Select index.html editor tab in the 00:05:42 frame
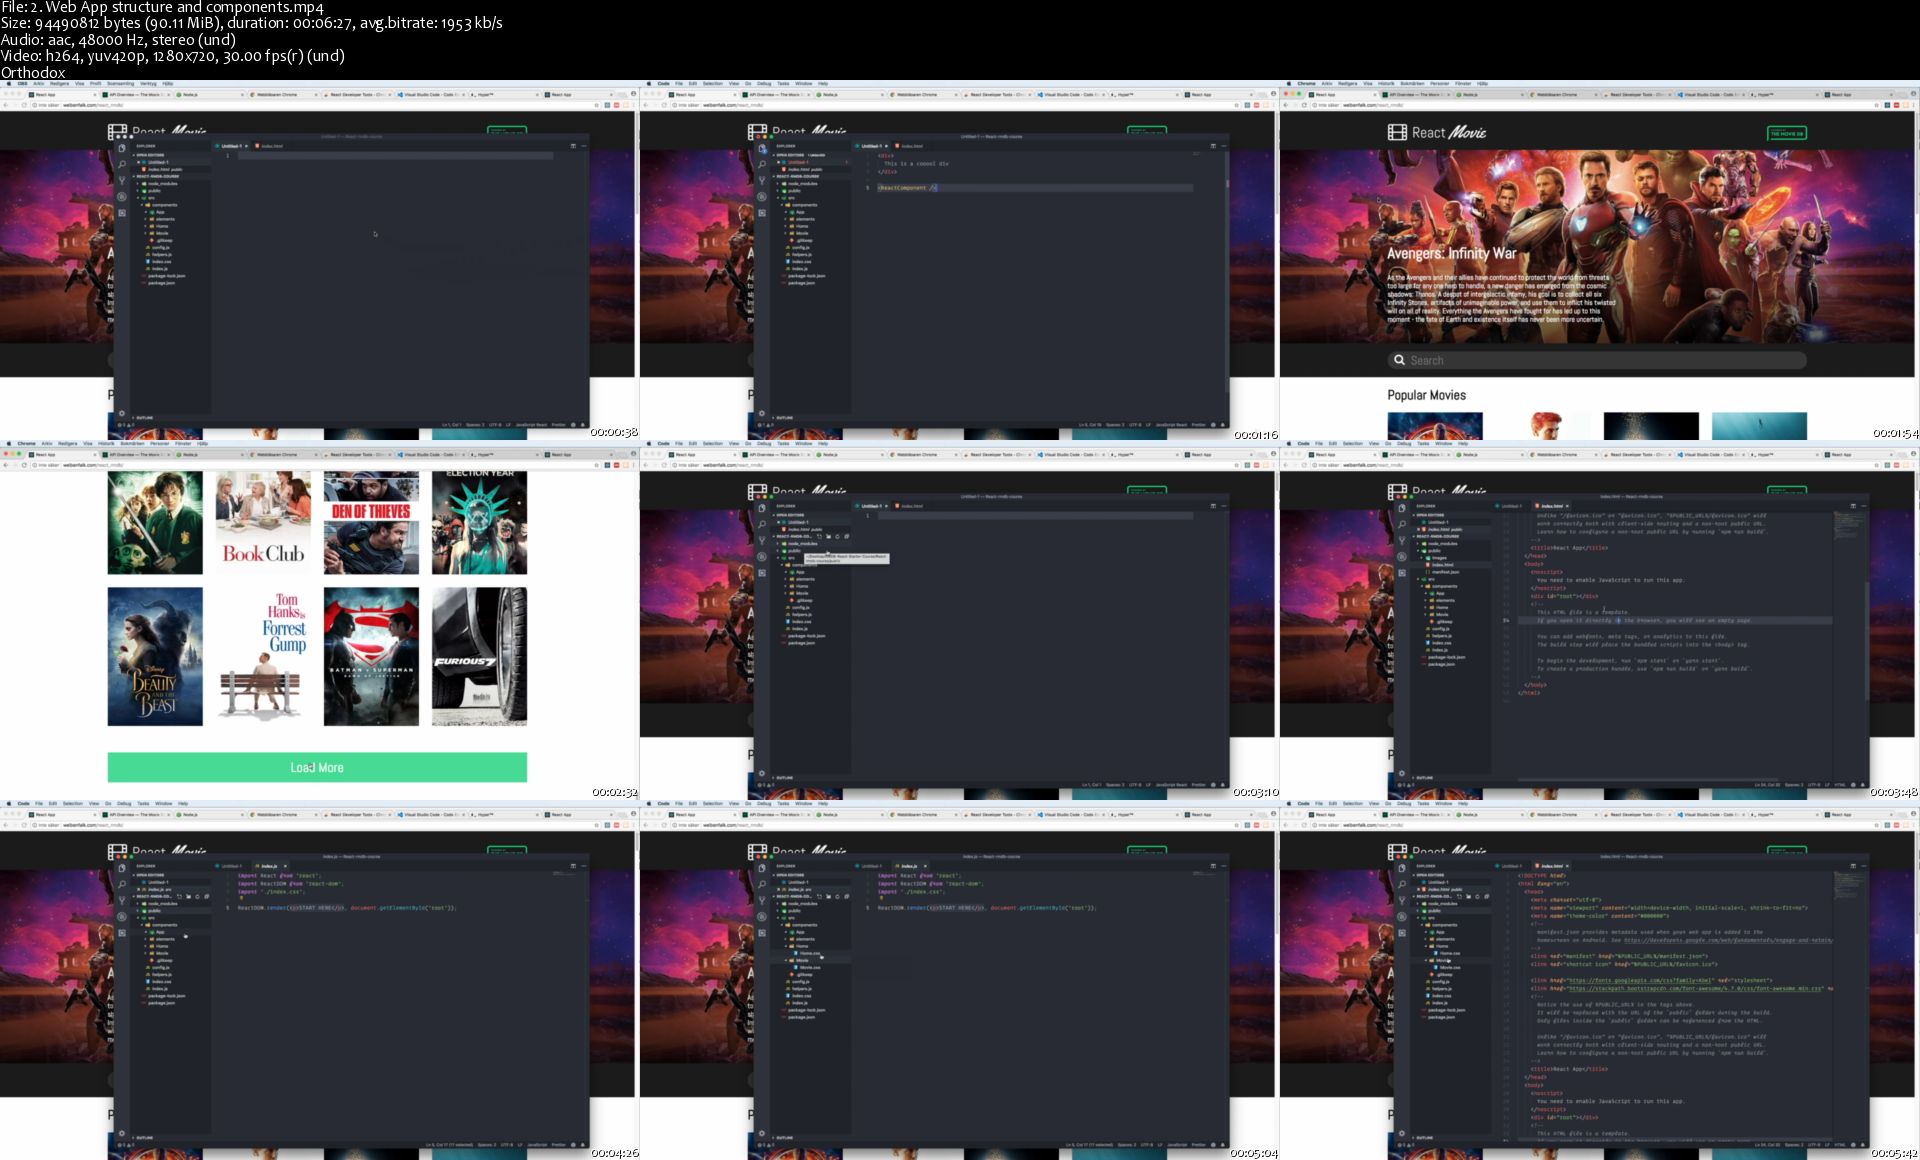This screenshot has height=1160, width=1920. [x=1552, y=866]
